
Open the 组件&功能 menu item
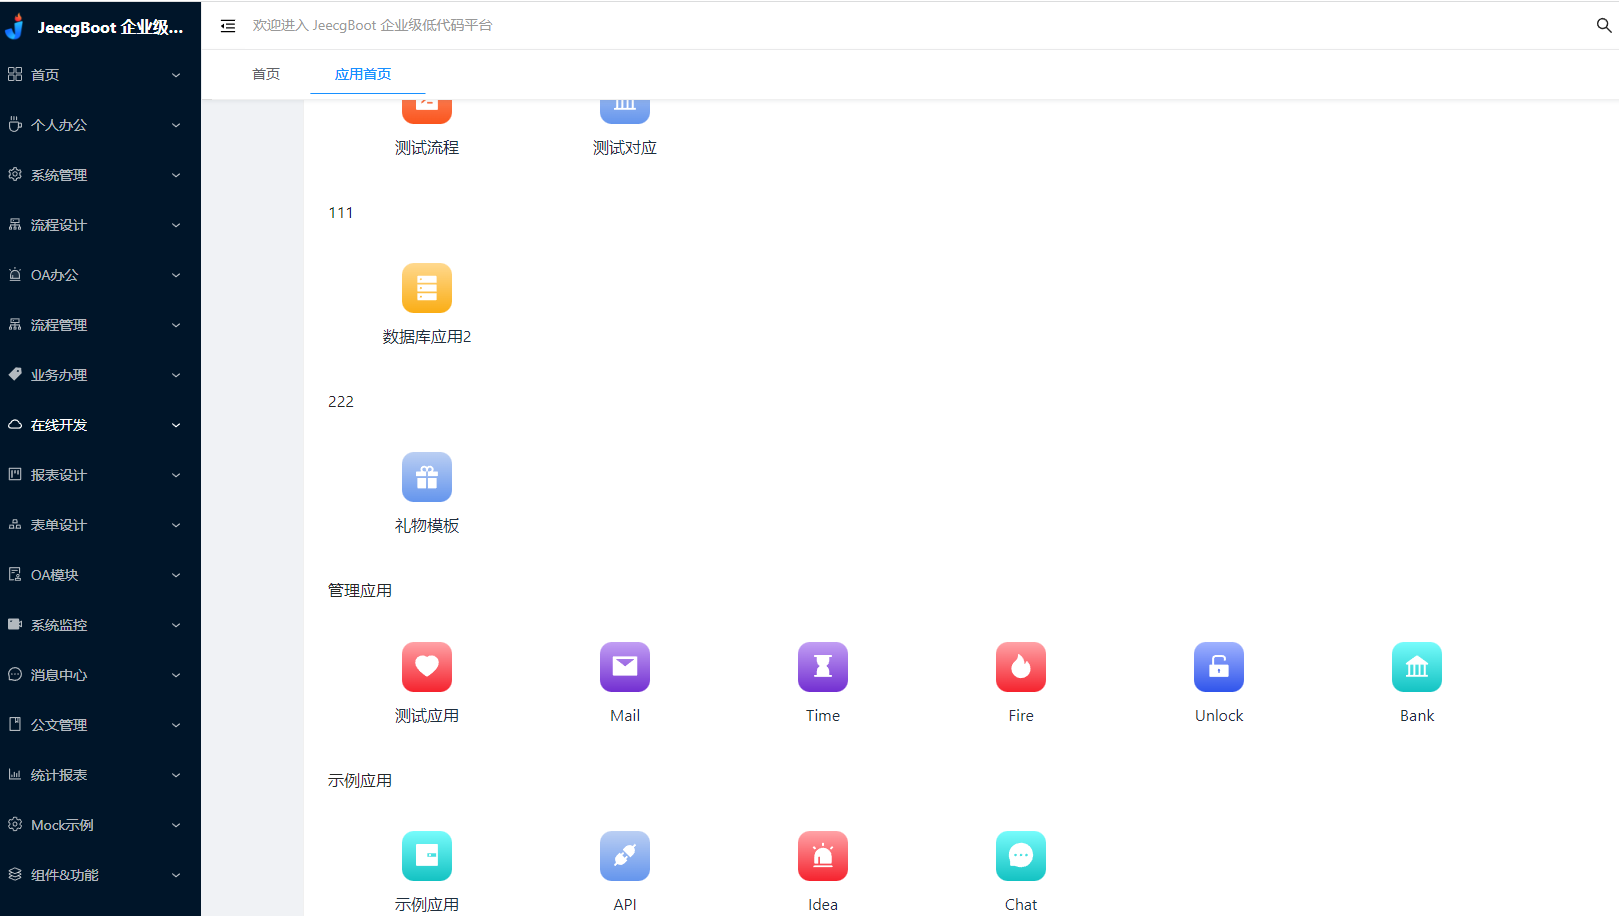(x=100, y=875)
